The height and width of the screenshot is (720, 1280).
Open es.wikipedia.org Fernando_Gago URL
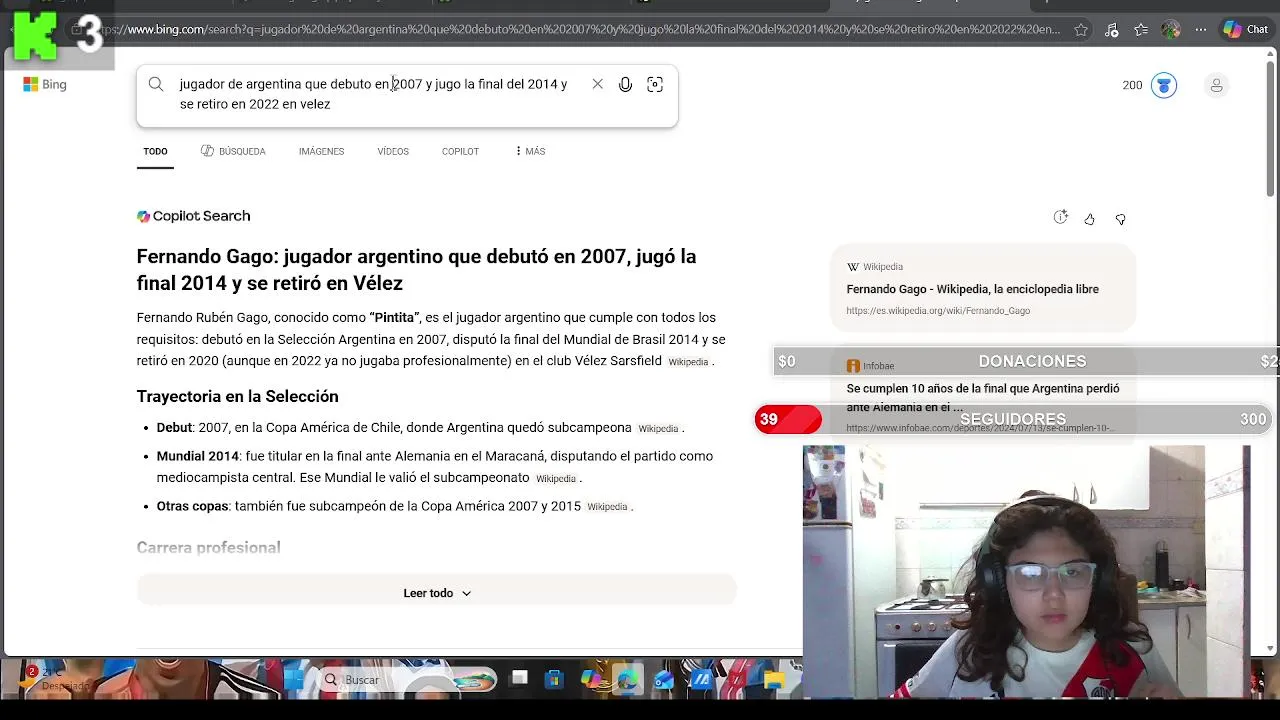pyautogui.click(x=938, y=311)
